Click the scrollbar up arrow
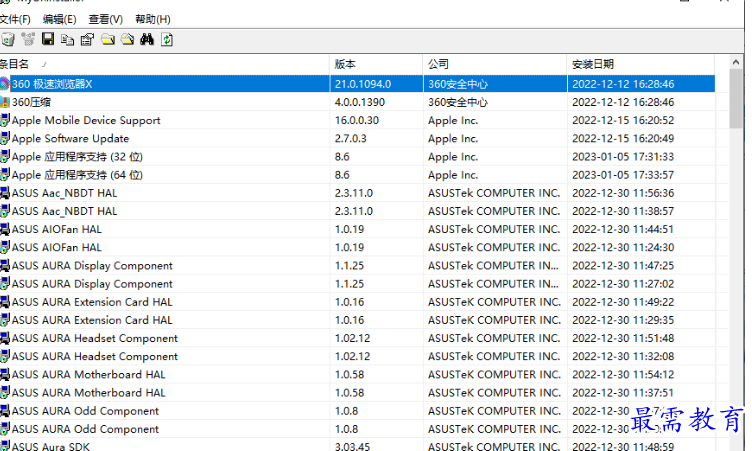This screenshot has height=451, width=752. click(x=736, y=62)
